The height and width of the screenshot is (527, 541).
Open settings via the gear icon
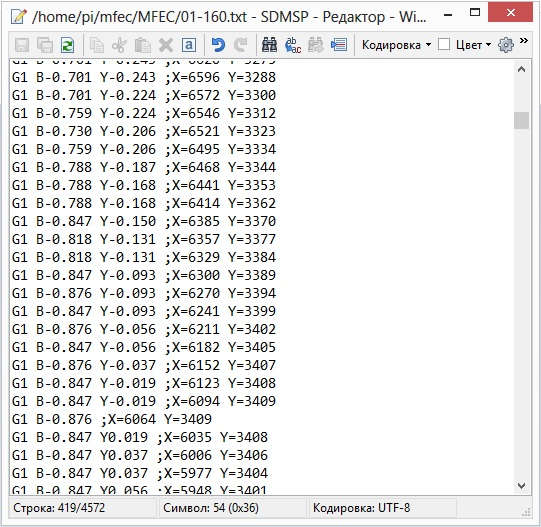click(506, 45)
